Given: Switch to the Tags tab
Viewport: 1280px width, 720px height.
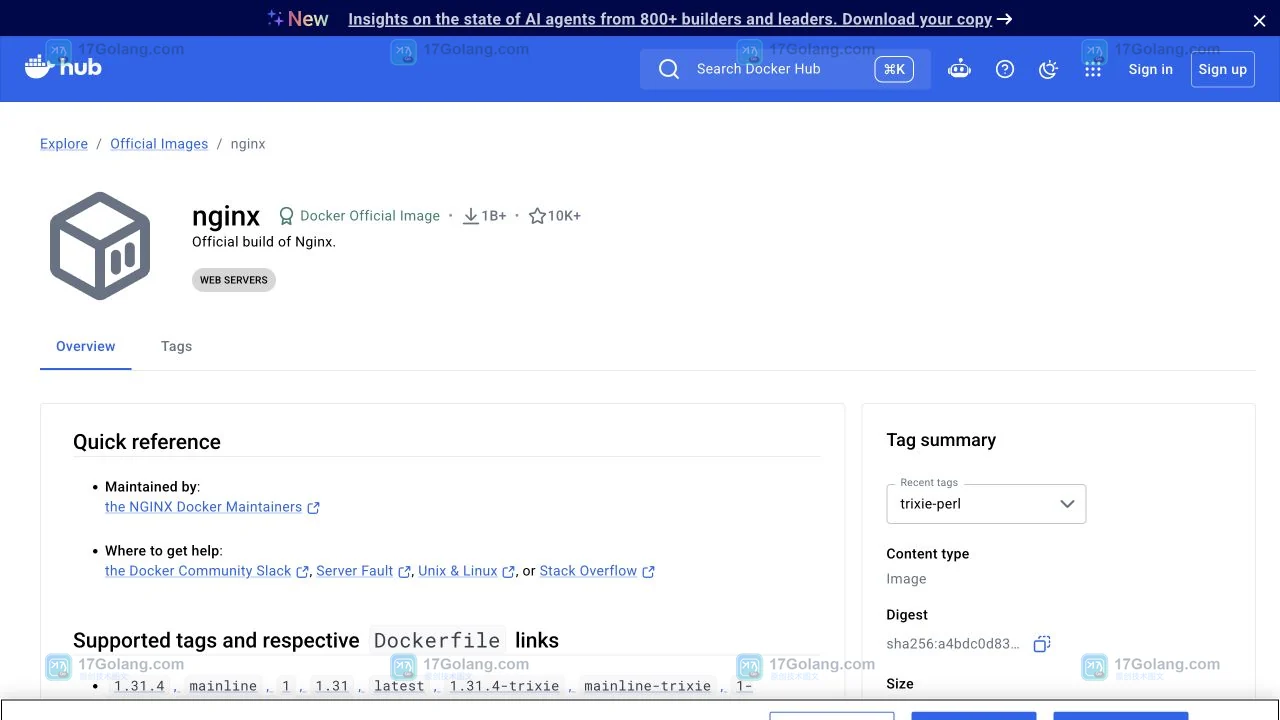Looking at the screenshot, I should coord(176,346).
